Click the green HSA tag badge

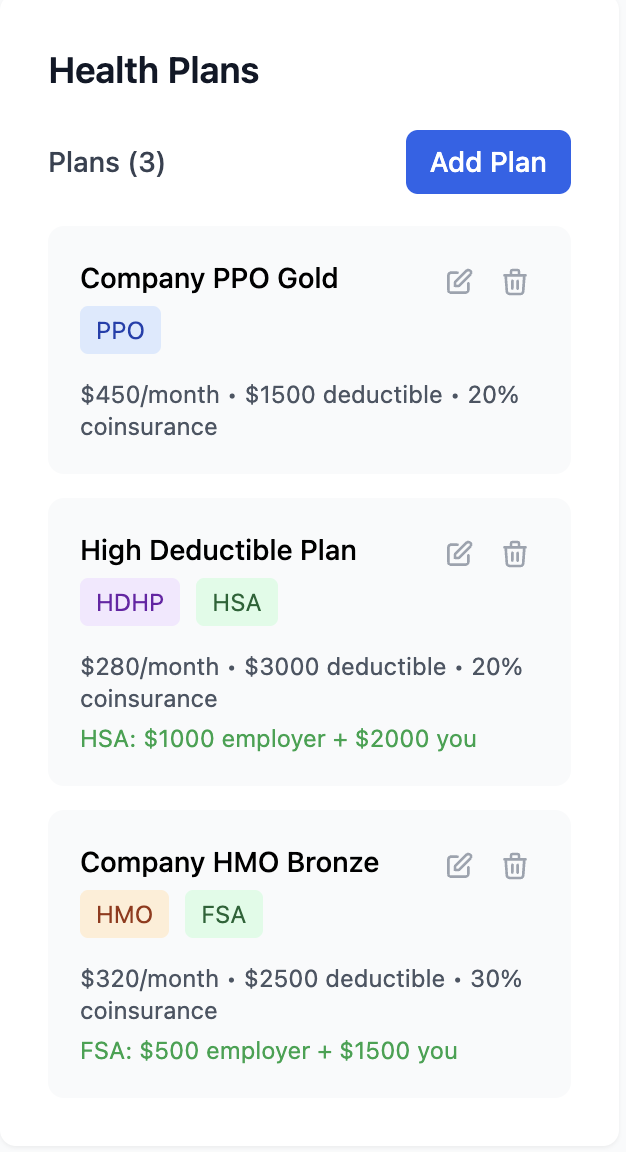tap(237, 602)
